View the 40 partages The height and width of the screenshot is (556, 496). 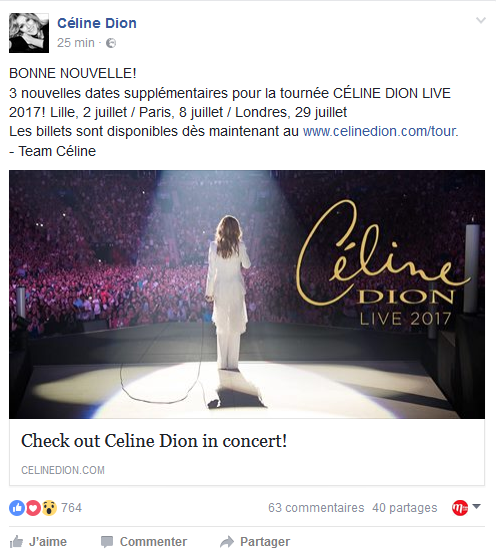[x=405, y=508]
